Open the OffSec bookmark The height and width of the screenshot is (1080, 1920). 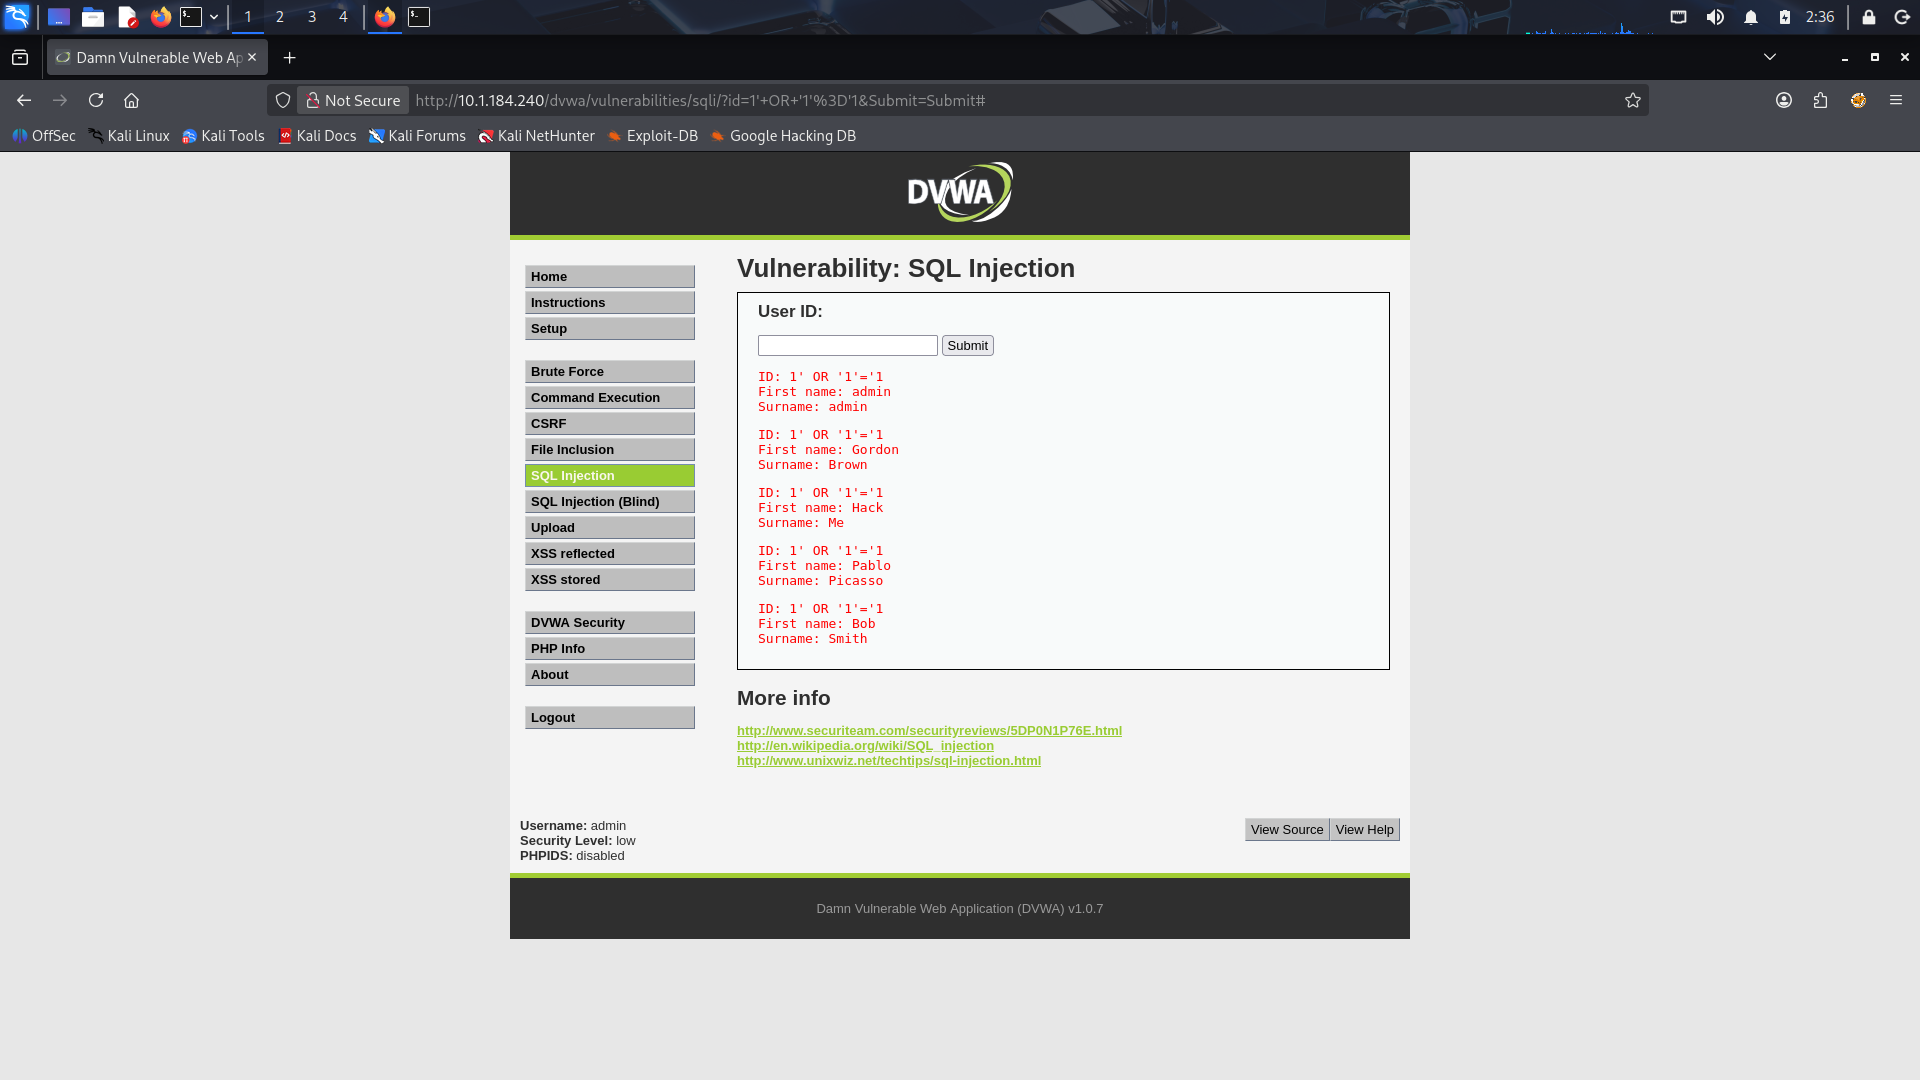pos(44,136)
